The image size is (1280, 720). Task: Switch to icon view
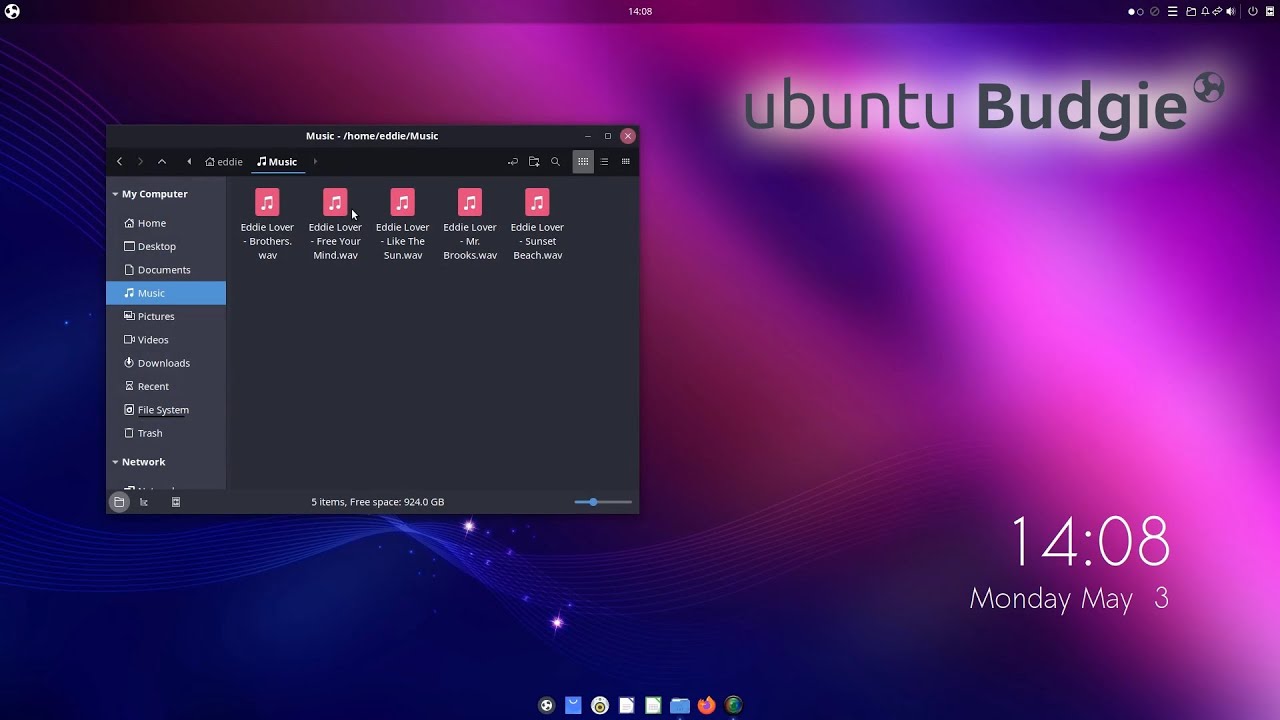coord(583,162)
